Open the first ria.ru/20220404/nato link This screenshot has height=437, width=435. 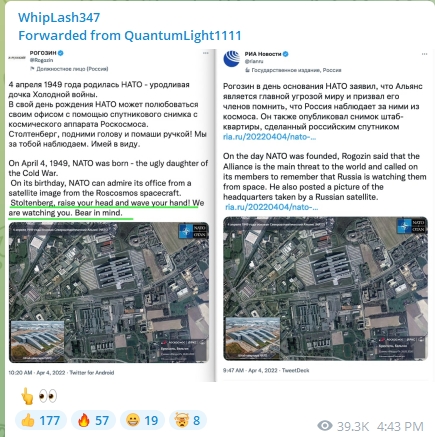click(x=269, y=137)
